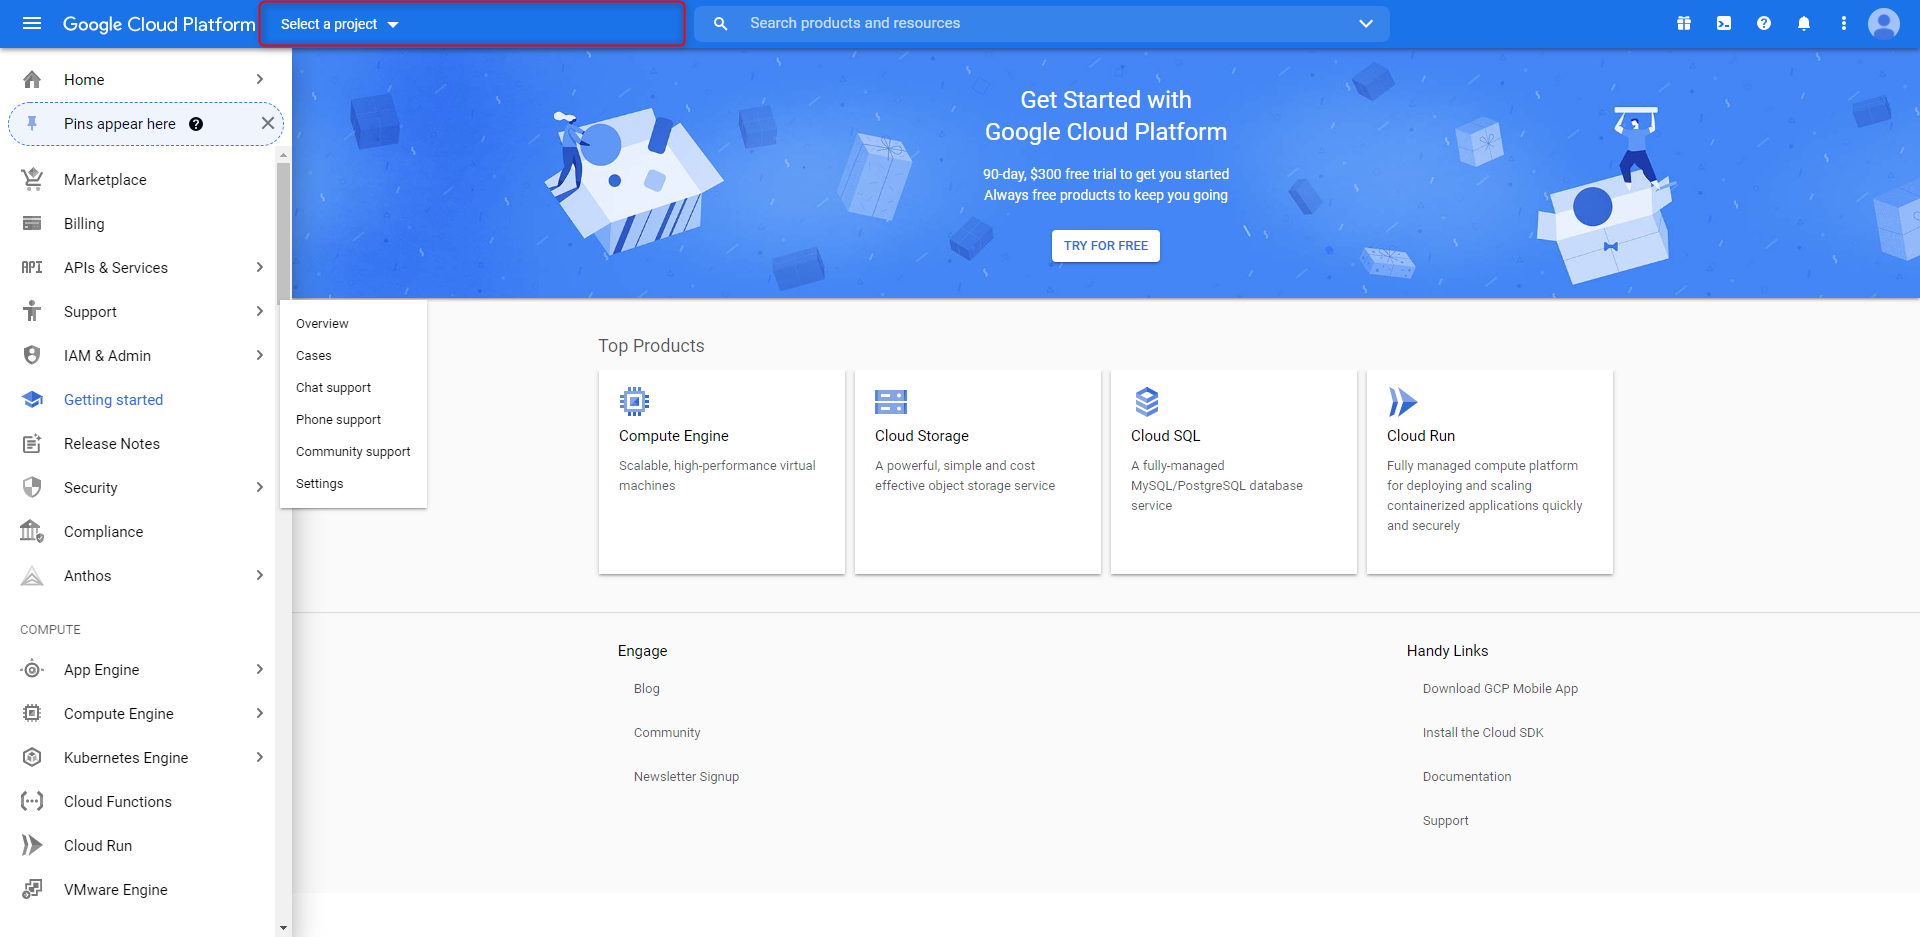This screenshot has height=937, width=1920.
Task: Click the Home house icon
Action: click(32, 79)
